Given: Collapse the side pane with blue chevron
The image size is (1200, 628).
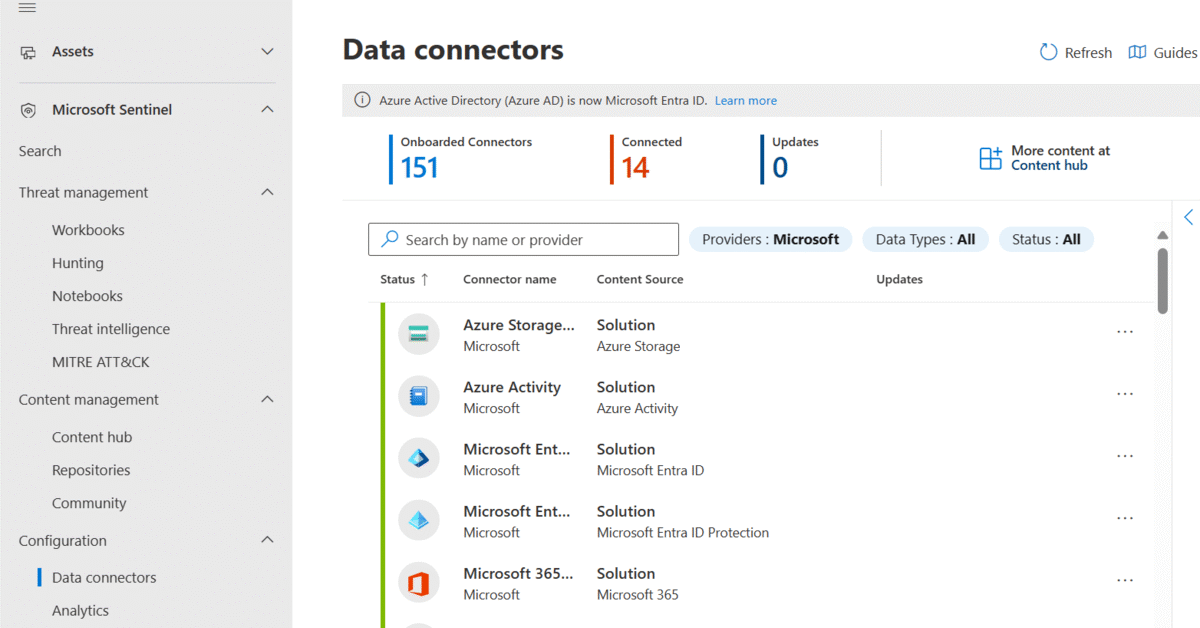Looking at the screenshot, I should coord(1188,217).
